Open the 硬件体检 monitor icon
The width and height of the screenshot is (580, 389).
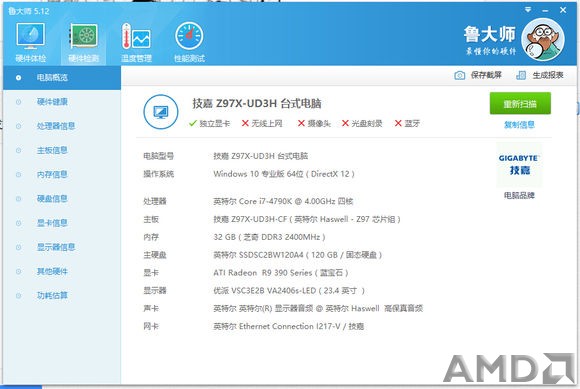(31, 36)
